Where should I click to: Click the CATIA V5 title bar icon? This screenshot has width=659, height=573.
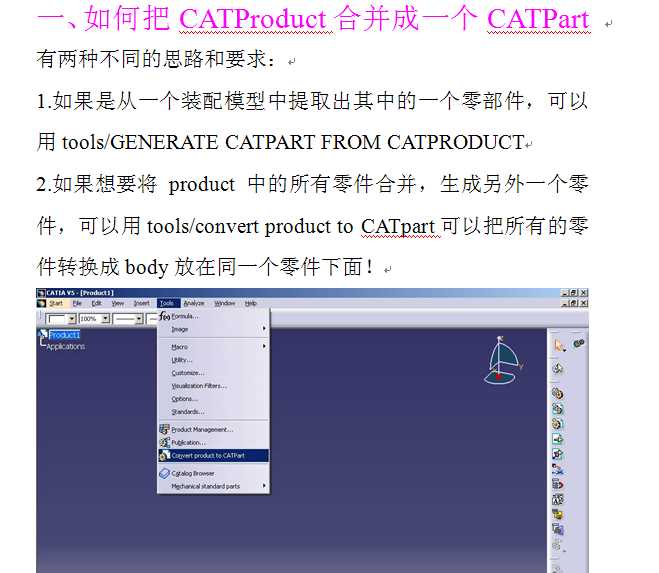tap(41, 293)
